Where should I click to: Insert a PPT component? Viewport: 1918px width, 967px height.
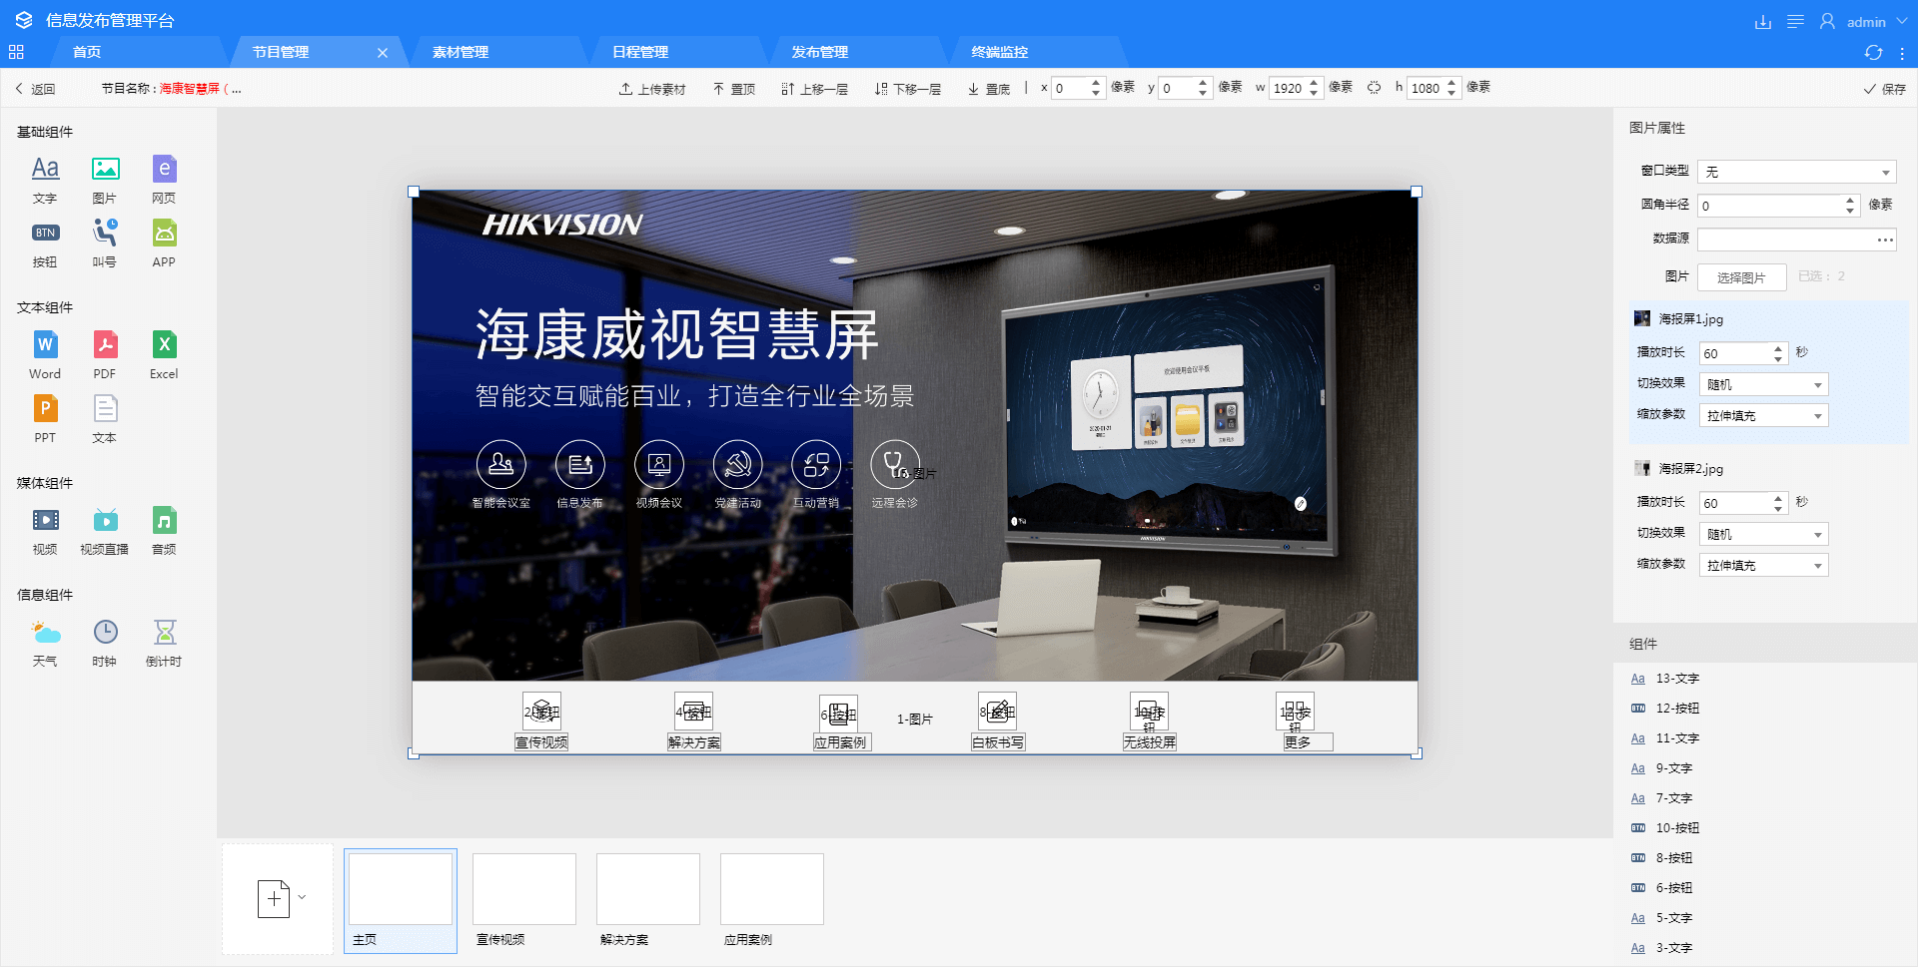[x=45, y=419]
